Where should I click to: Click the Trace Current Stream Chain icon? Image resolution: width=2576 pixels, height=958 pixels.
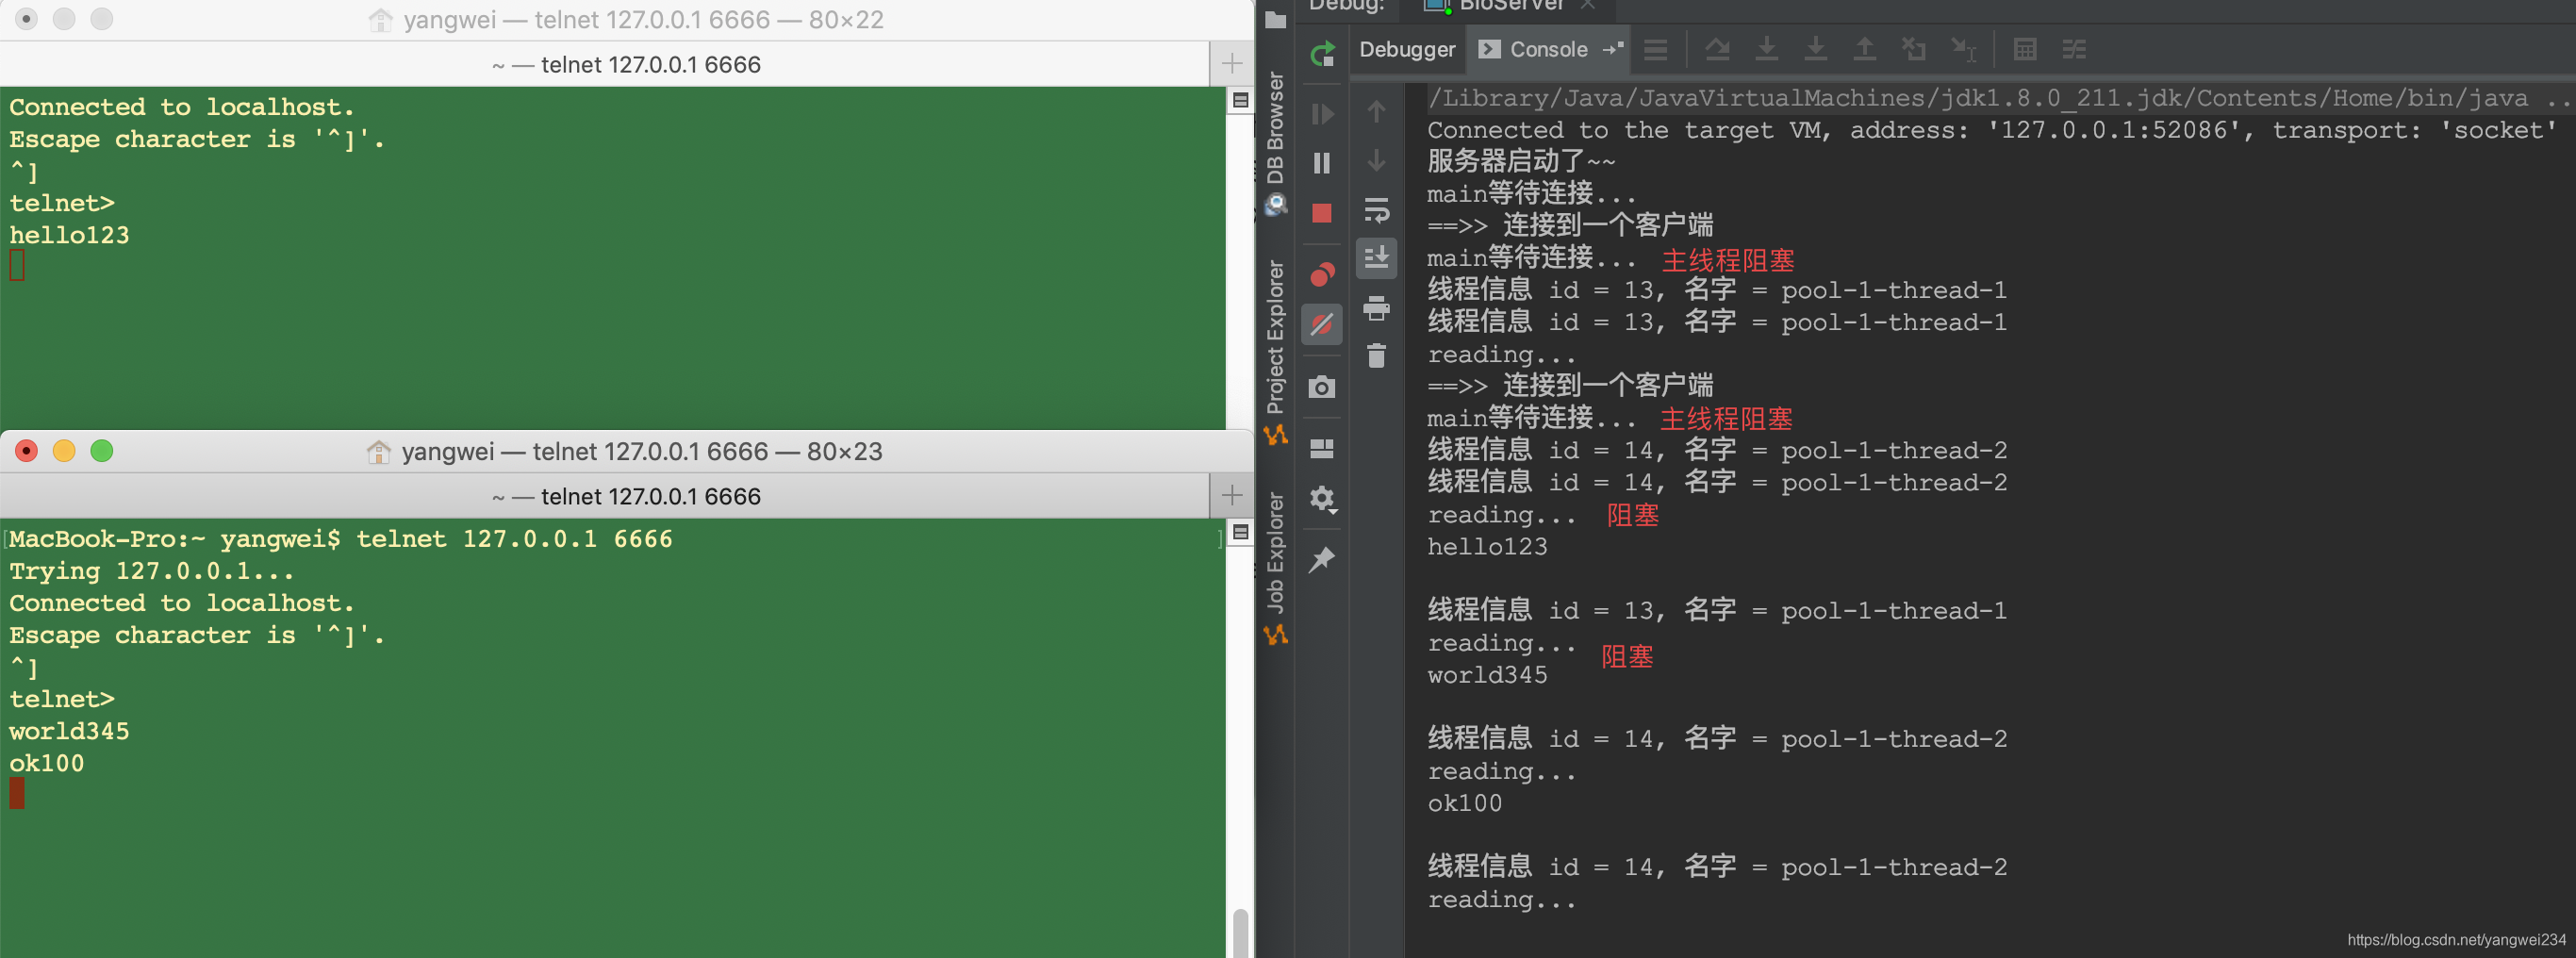pos(2074,50)
